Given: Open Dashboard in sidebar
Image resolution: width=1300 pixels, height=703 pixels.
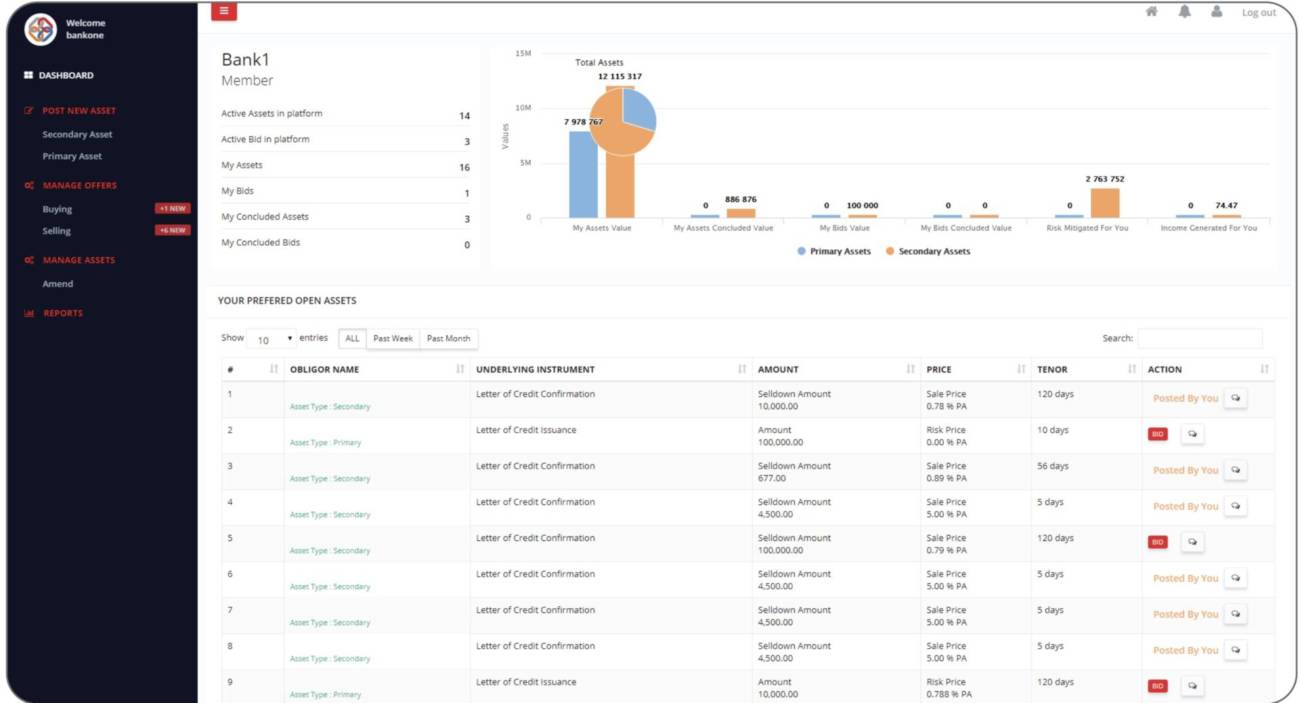Looking at the screenshot, I should coord(59,75).
